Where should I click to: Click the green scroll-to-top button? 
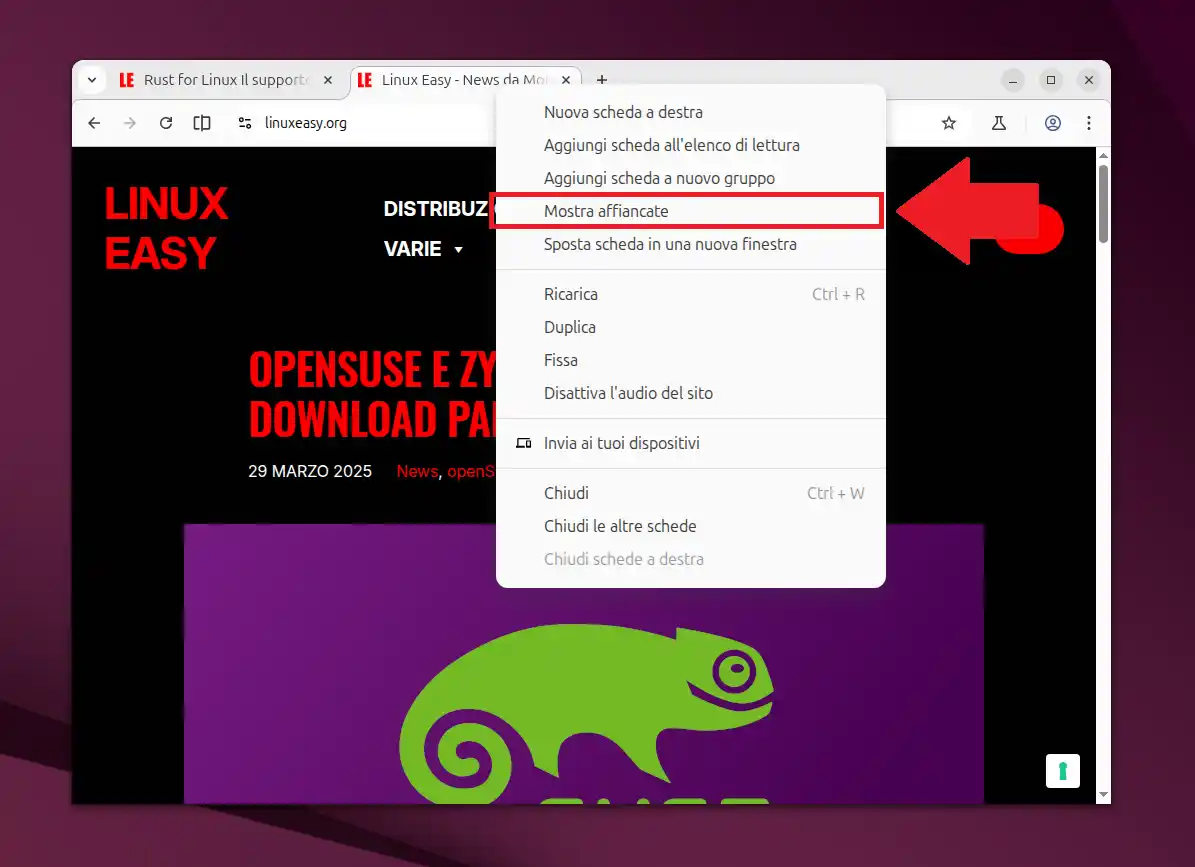[x=1062, y=770]
